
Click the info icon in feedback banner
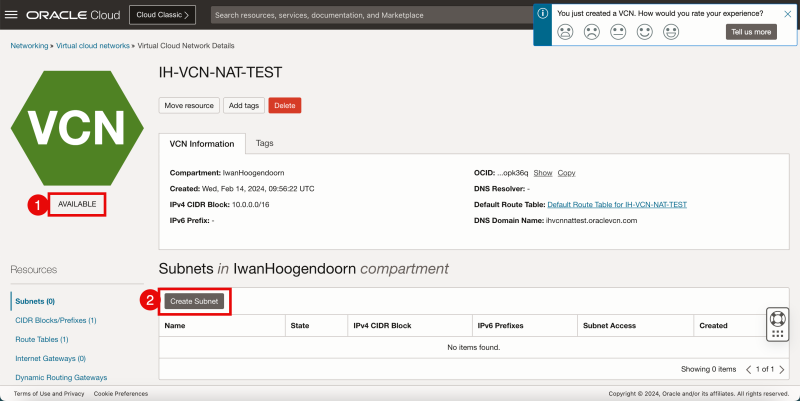pyautogui.click(x=542, y=13)
